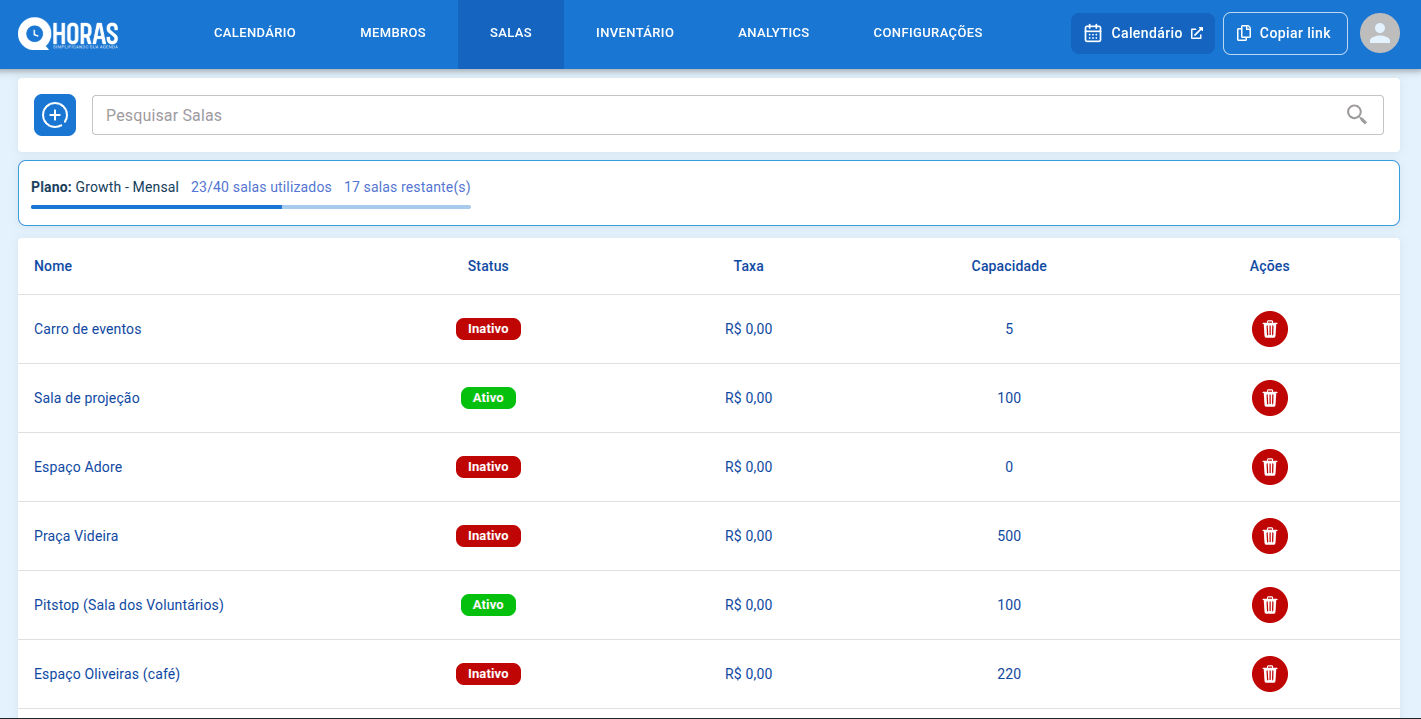This screenshot has height=719, width=1421.
Task: Click trash icon for Espaço Adore
Action: (1269, 467)
